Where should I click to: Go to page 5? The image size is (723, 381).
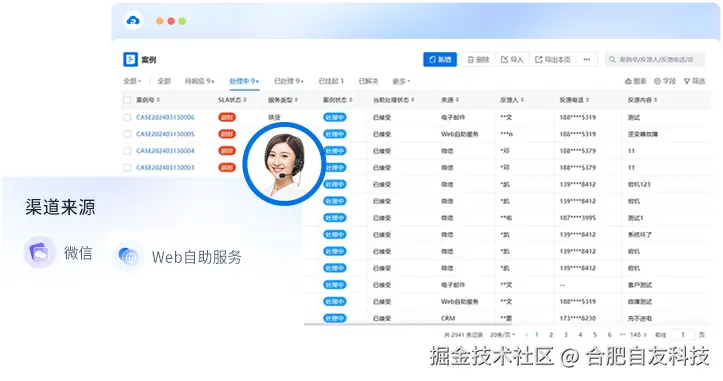(595, 334)
